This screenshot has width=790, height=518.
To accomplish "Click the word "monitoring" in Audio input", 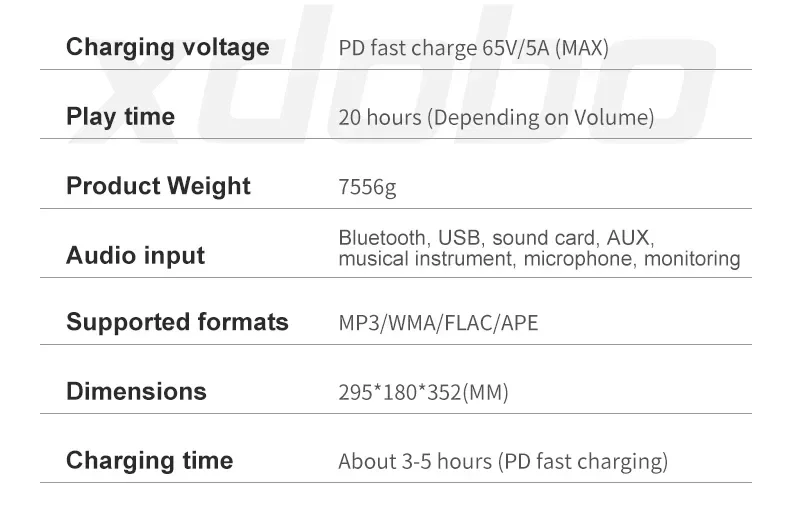I will 692,259.
